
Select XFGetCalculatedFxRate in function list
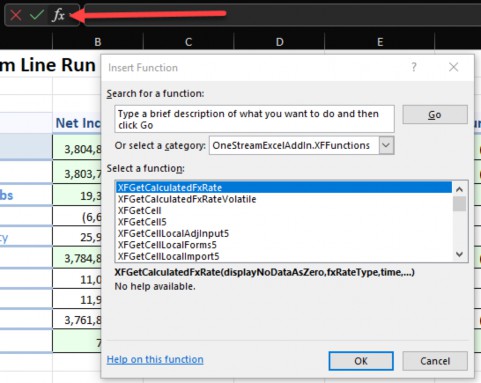point(284,187)
